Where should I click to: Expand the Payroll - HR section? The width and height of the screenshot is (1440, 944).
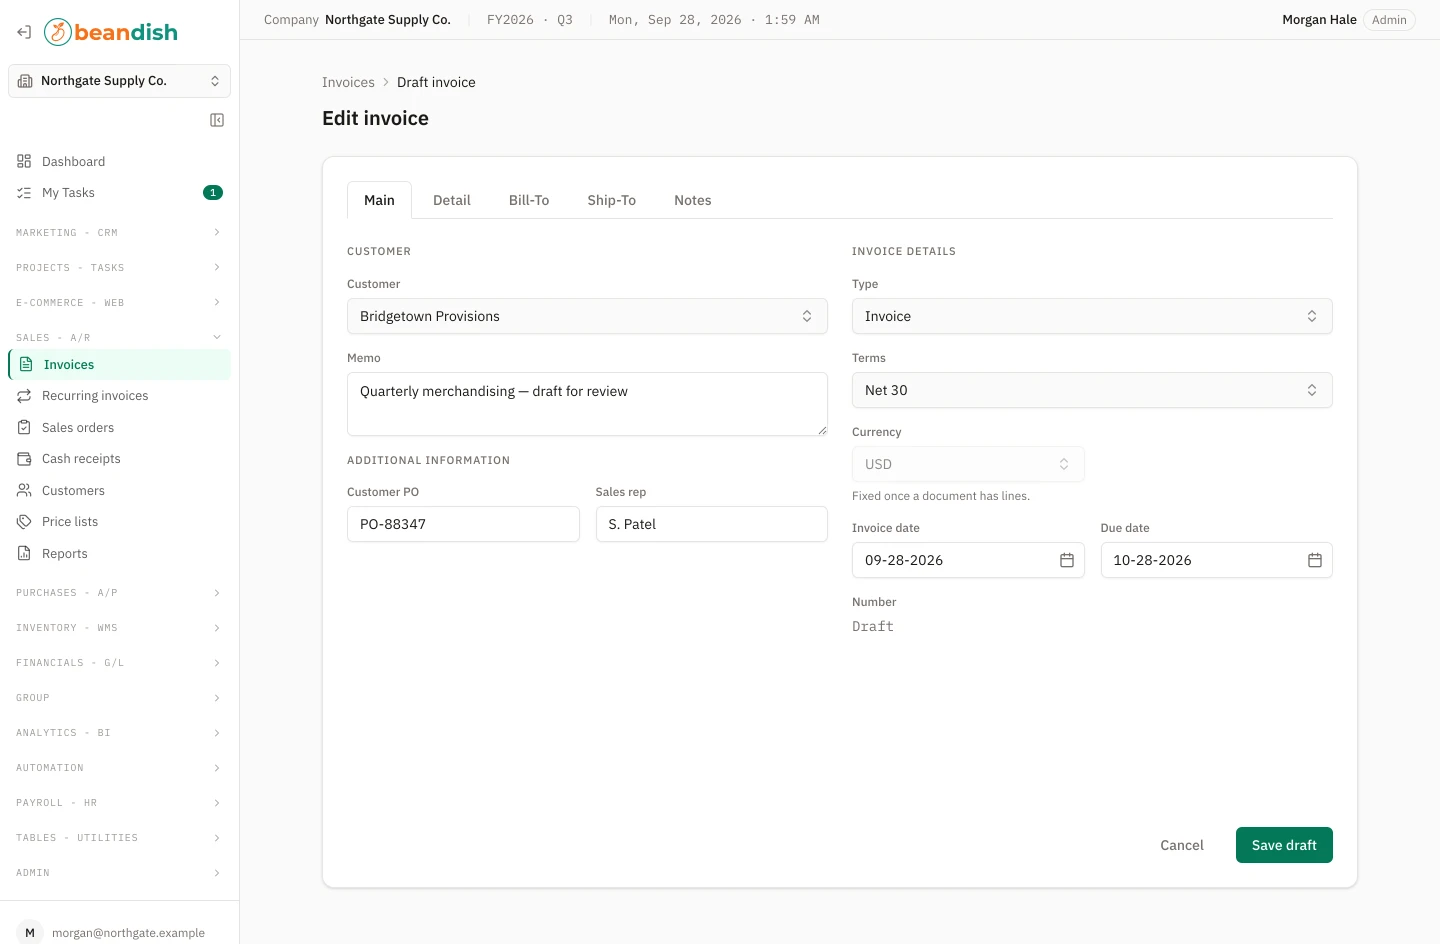coord(119,803)
